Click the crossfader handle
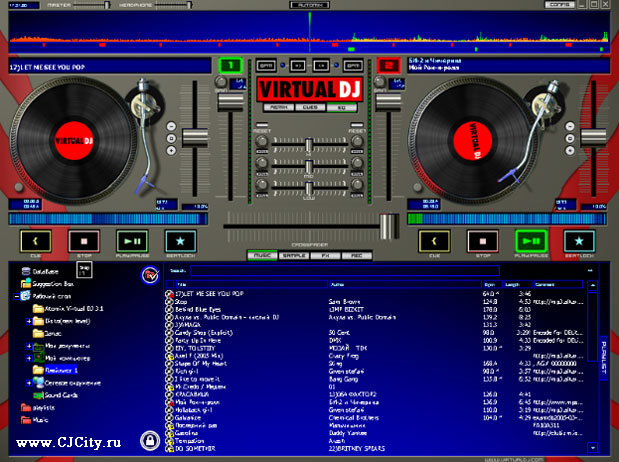Image resolution: width=619 pixels, height=462 pixels. pos(389,226)
